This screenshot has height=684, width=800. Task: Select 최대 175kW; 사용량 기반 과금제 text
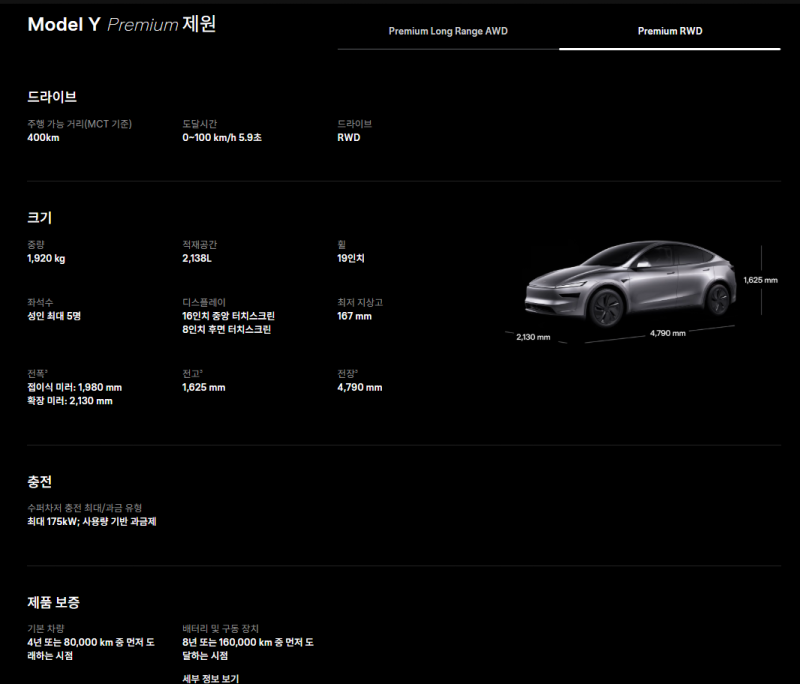pyautogui.click(x=92, y=522)
